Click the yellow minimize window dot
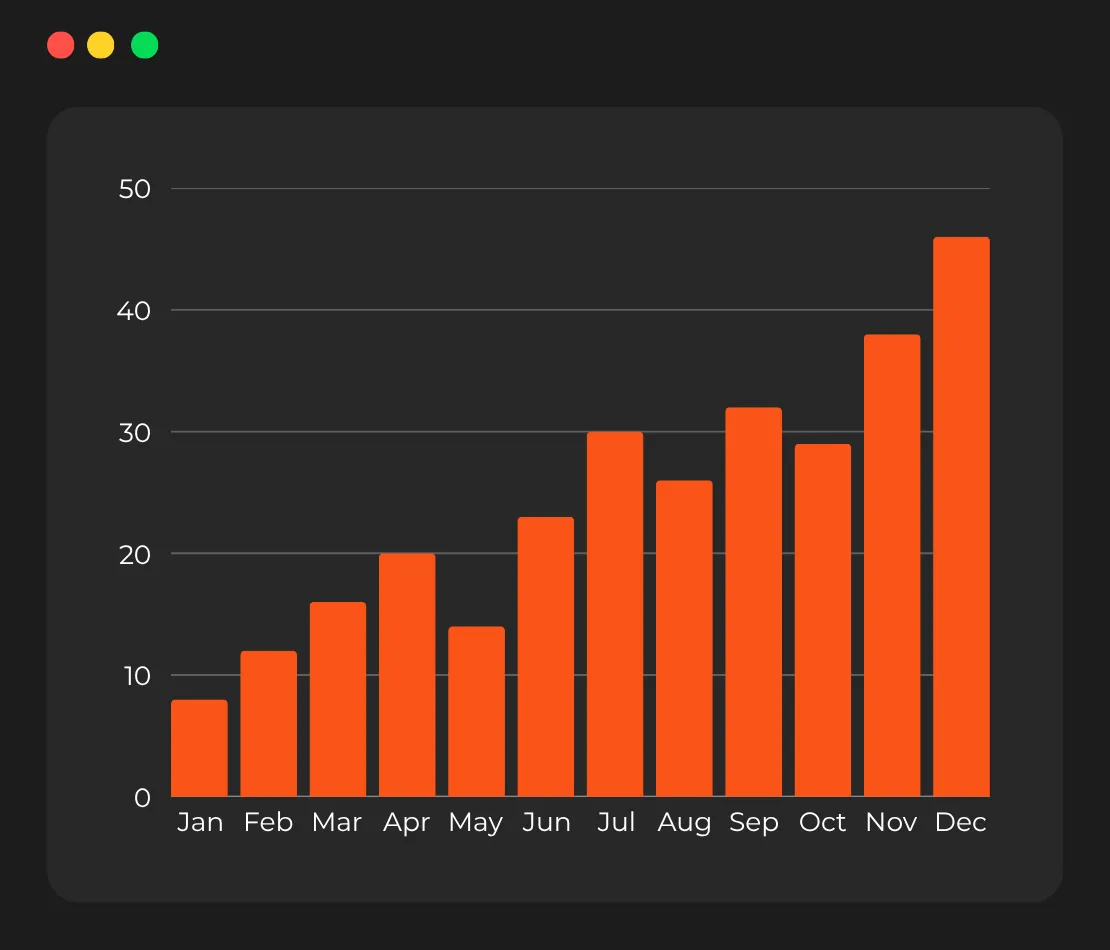Viewport: 1110px width, 950px height. [x=101, y=45]
